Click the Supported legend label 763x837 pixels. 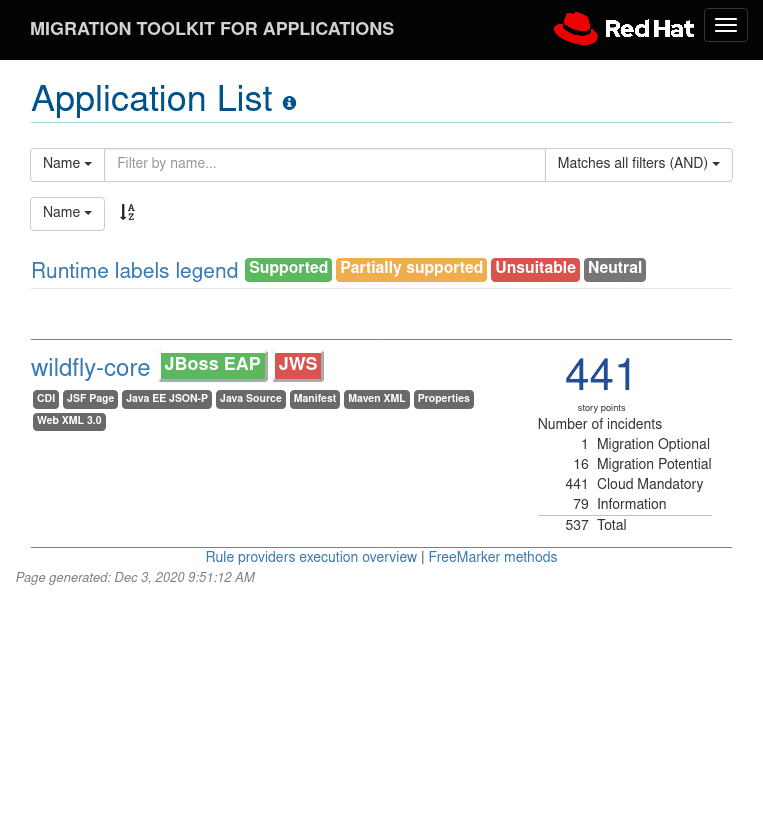288,270
